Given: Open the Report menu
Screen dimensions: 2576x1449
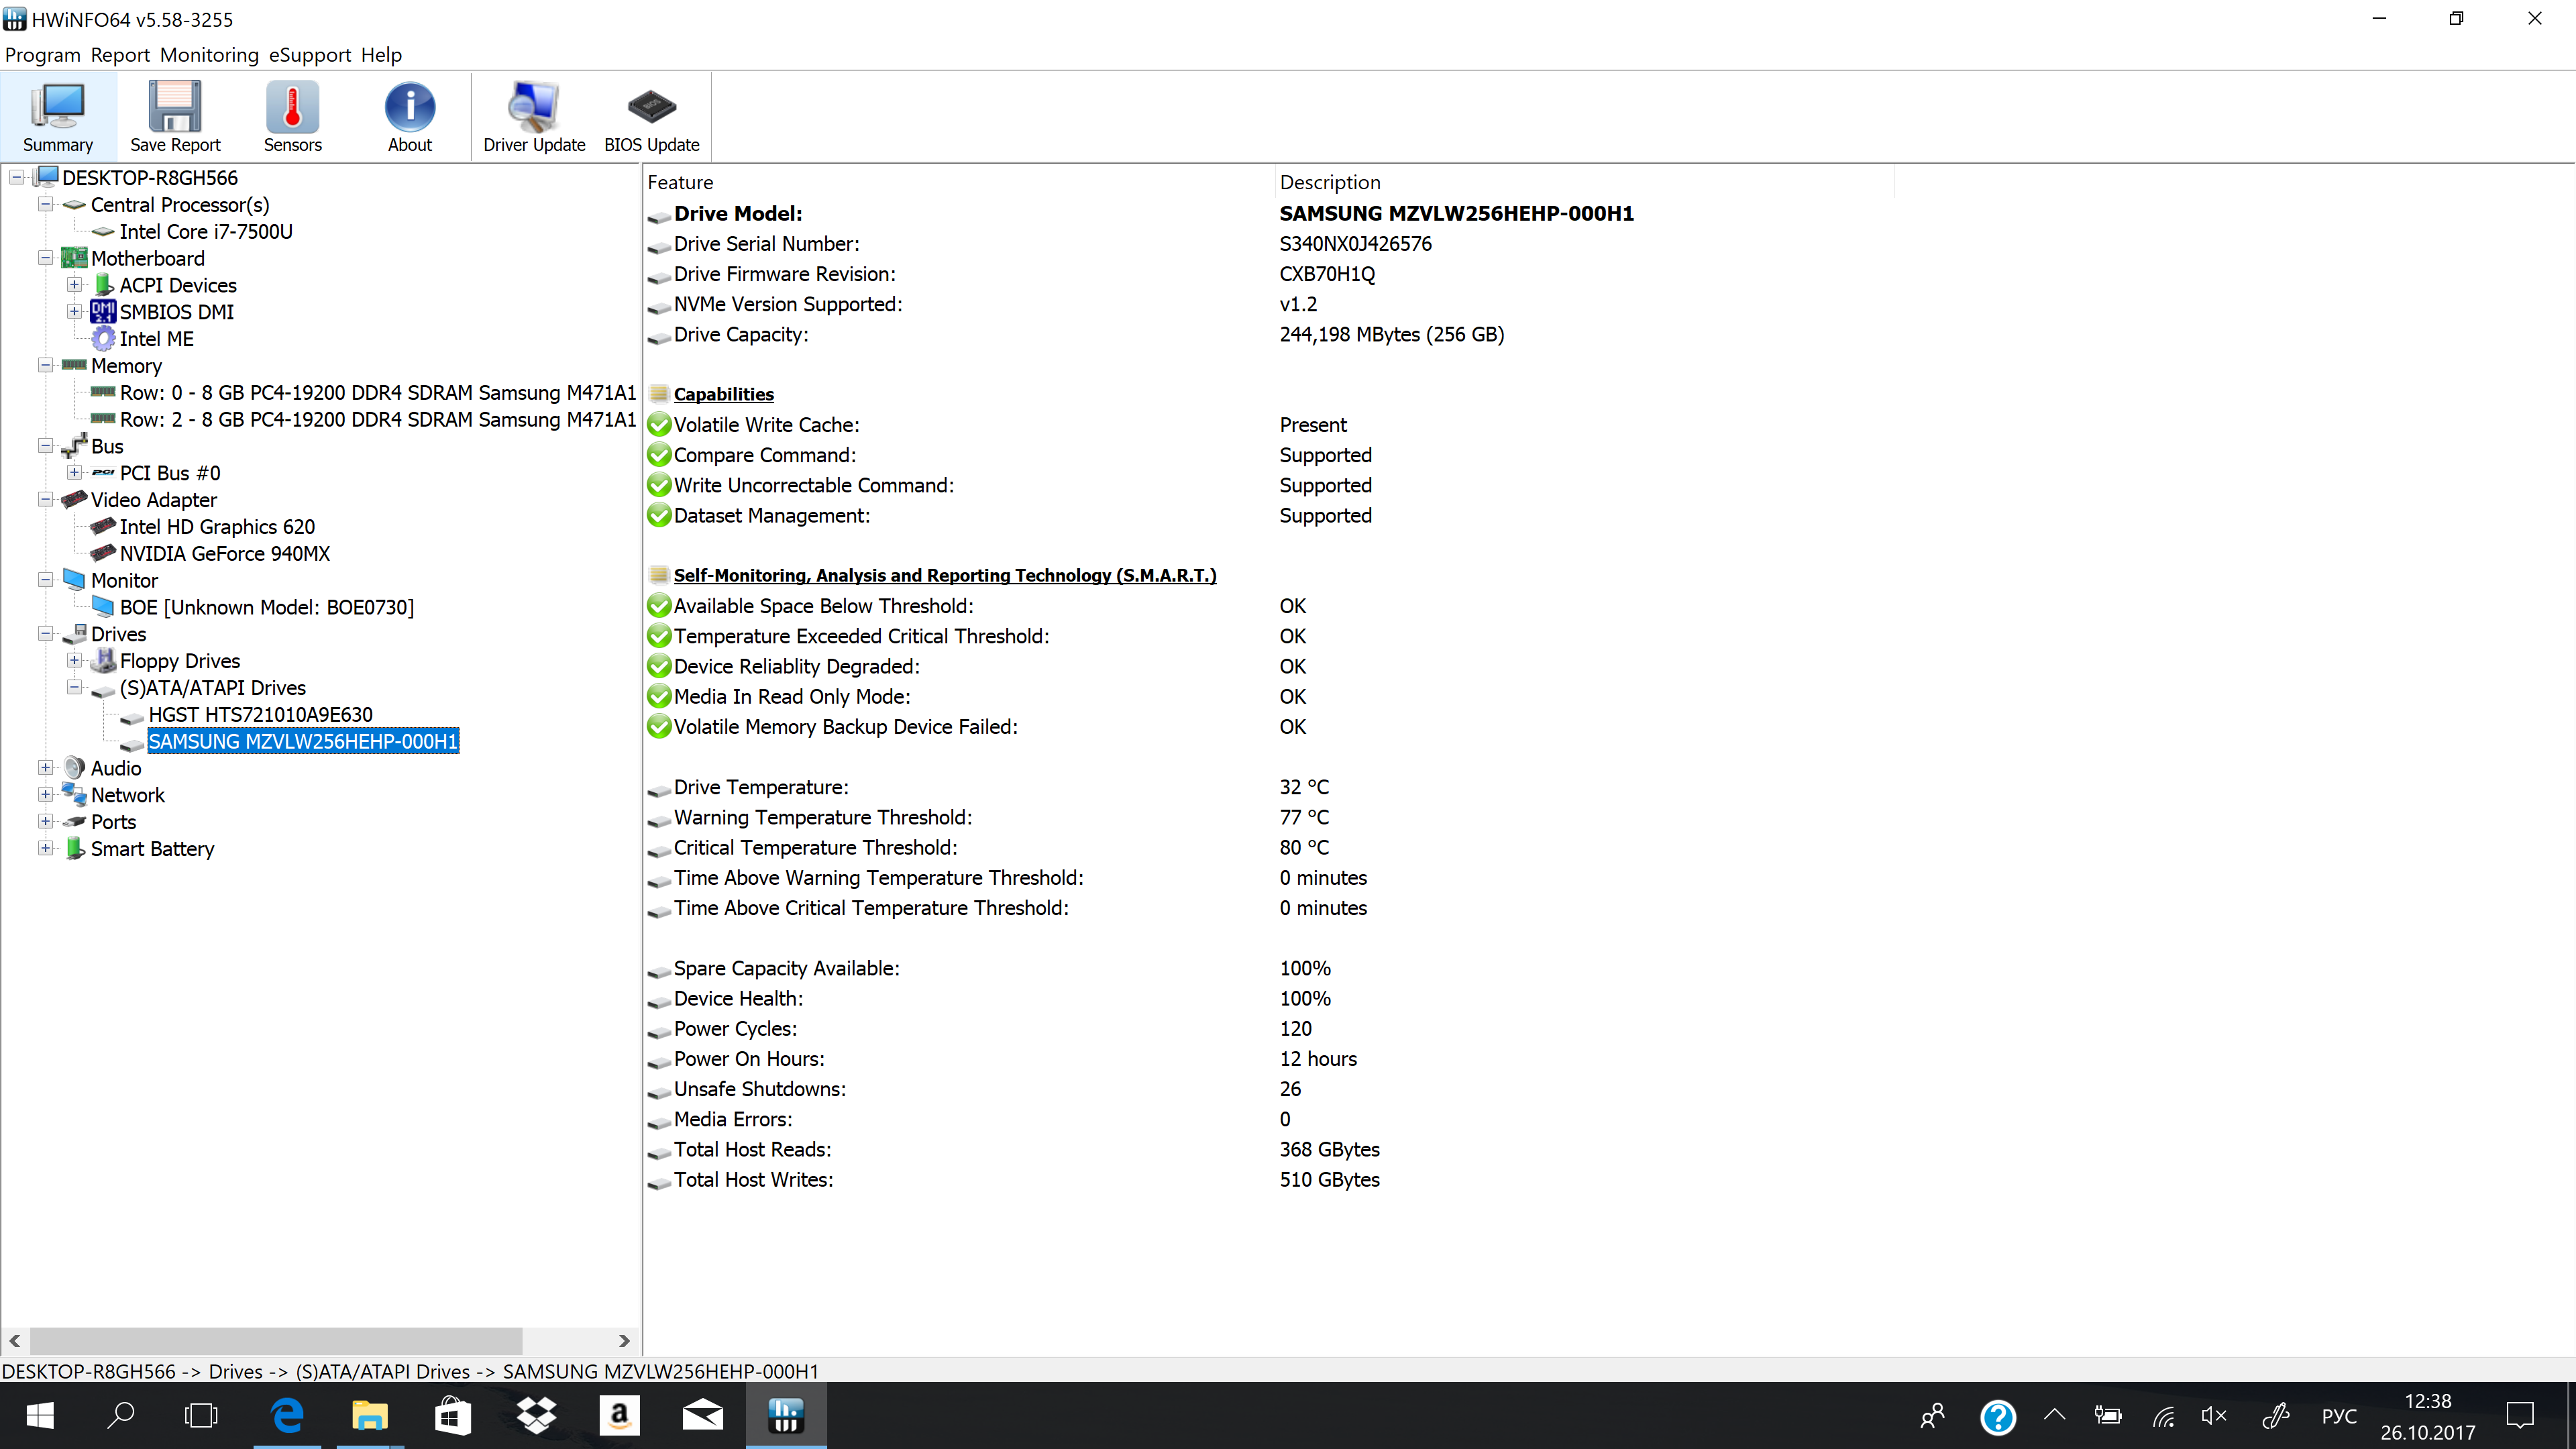Looking at the screenshot, I should [x=120, y=55].
